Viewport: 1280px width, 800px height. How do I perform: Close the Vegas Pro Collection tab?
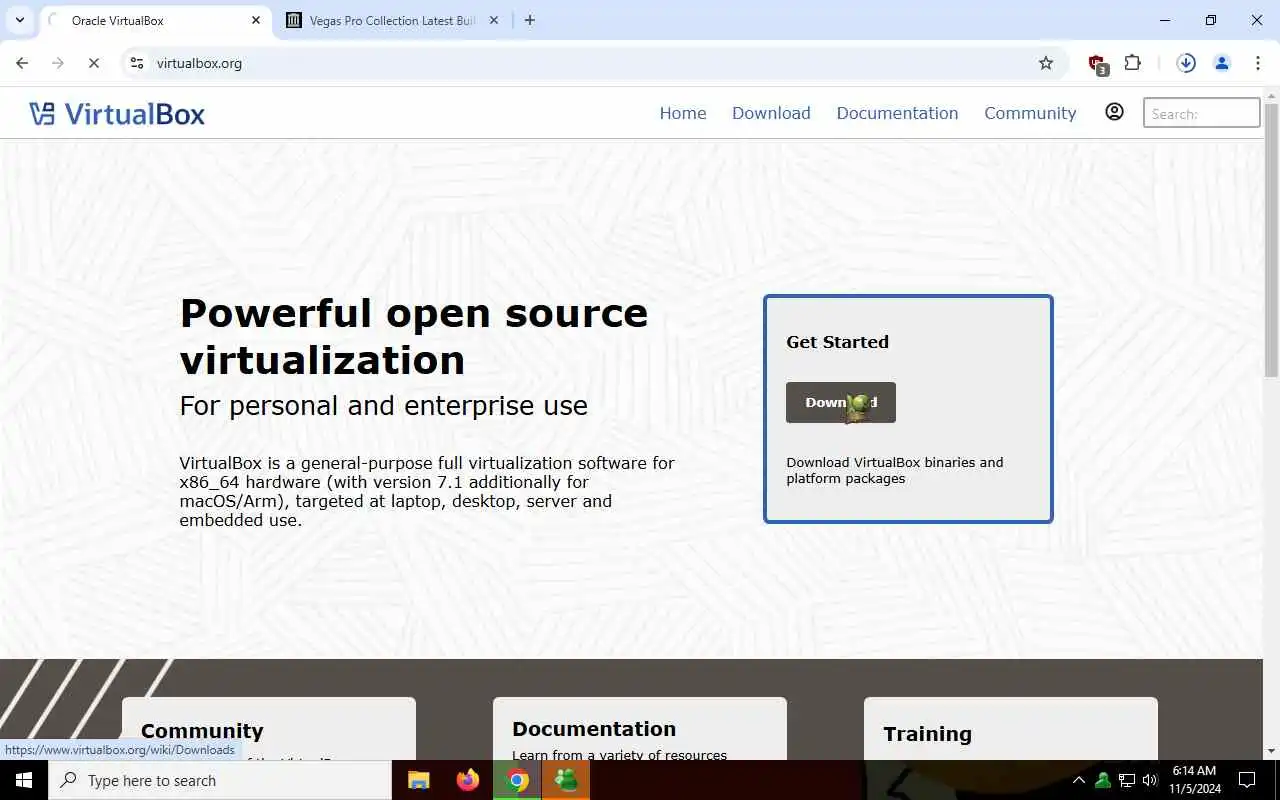[494, 20]
